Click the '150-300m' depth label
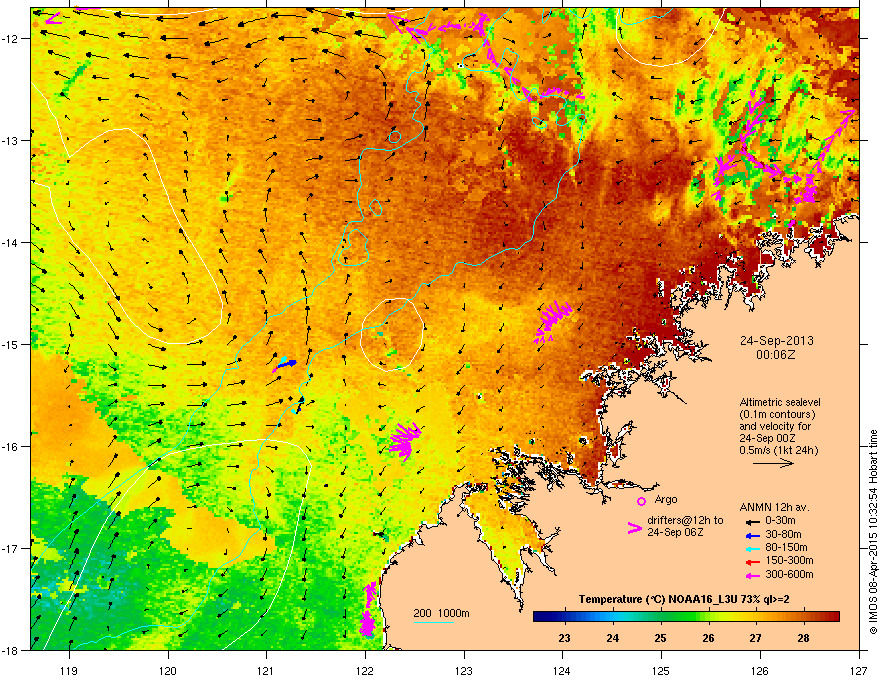Viewport: 880px width, 680px height. coord(789,560)
